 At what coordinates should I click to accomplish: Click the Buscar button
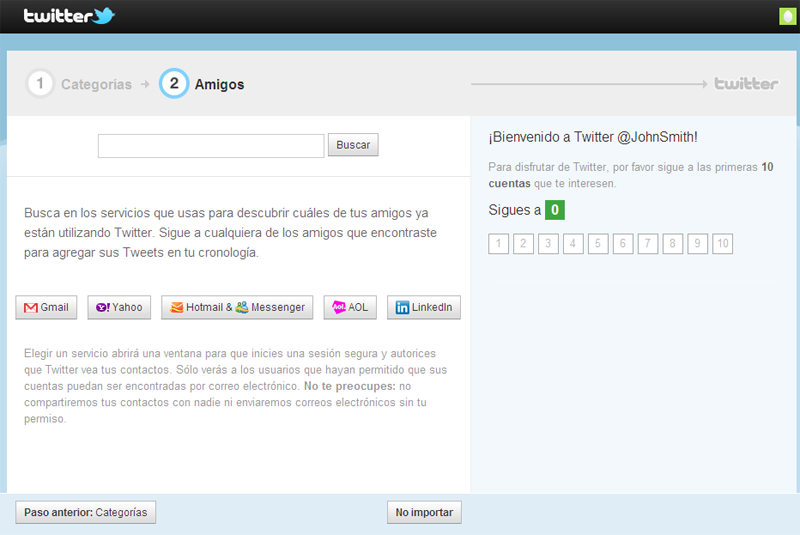pyautogui.click(x=353, y=145)
